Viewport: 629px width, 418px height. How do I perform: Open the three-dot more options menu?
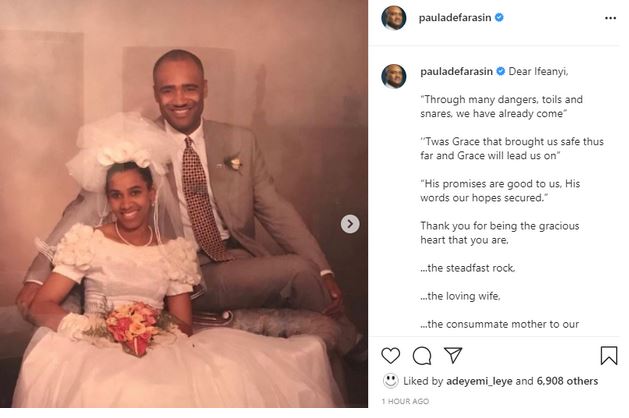coord(610,18)
